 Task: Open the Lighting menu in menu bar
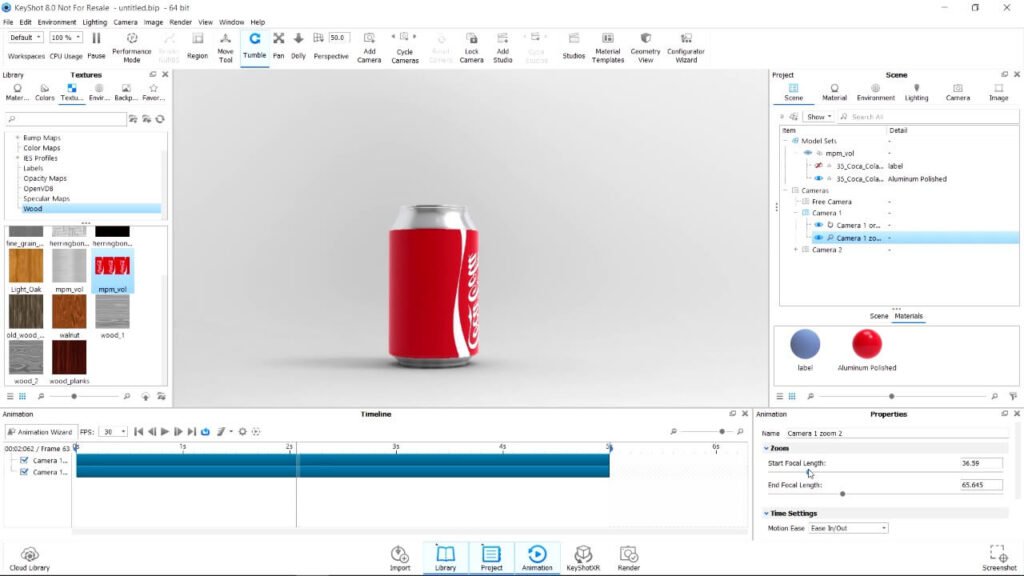(95, 22)
